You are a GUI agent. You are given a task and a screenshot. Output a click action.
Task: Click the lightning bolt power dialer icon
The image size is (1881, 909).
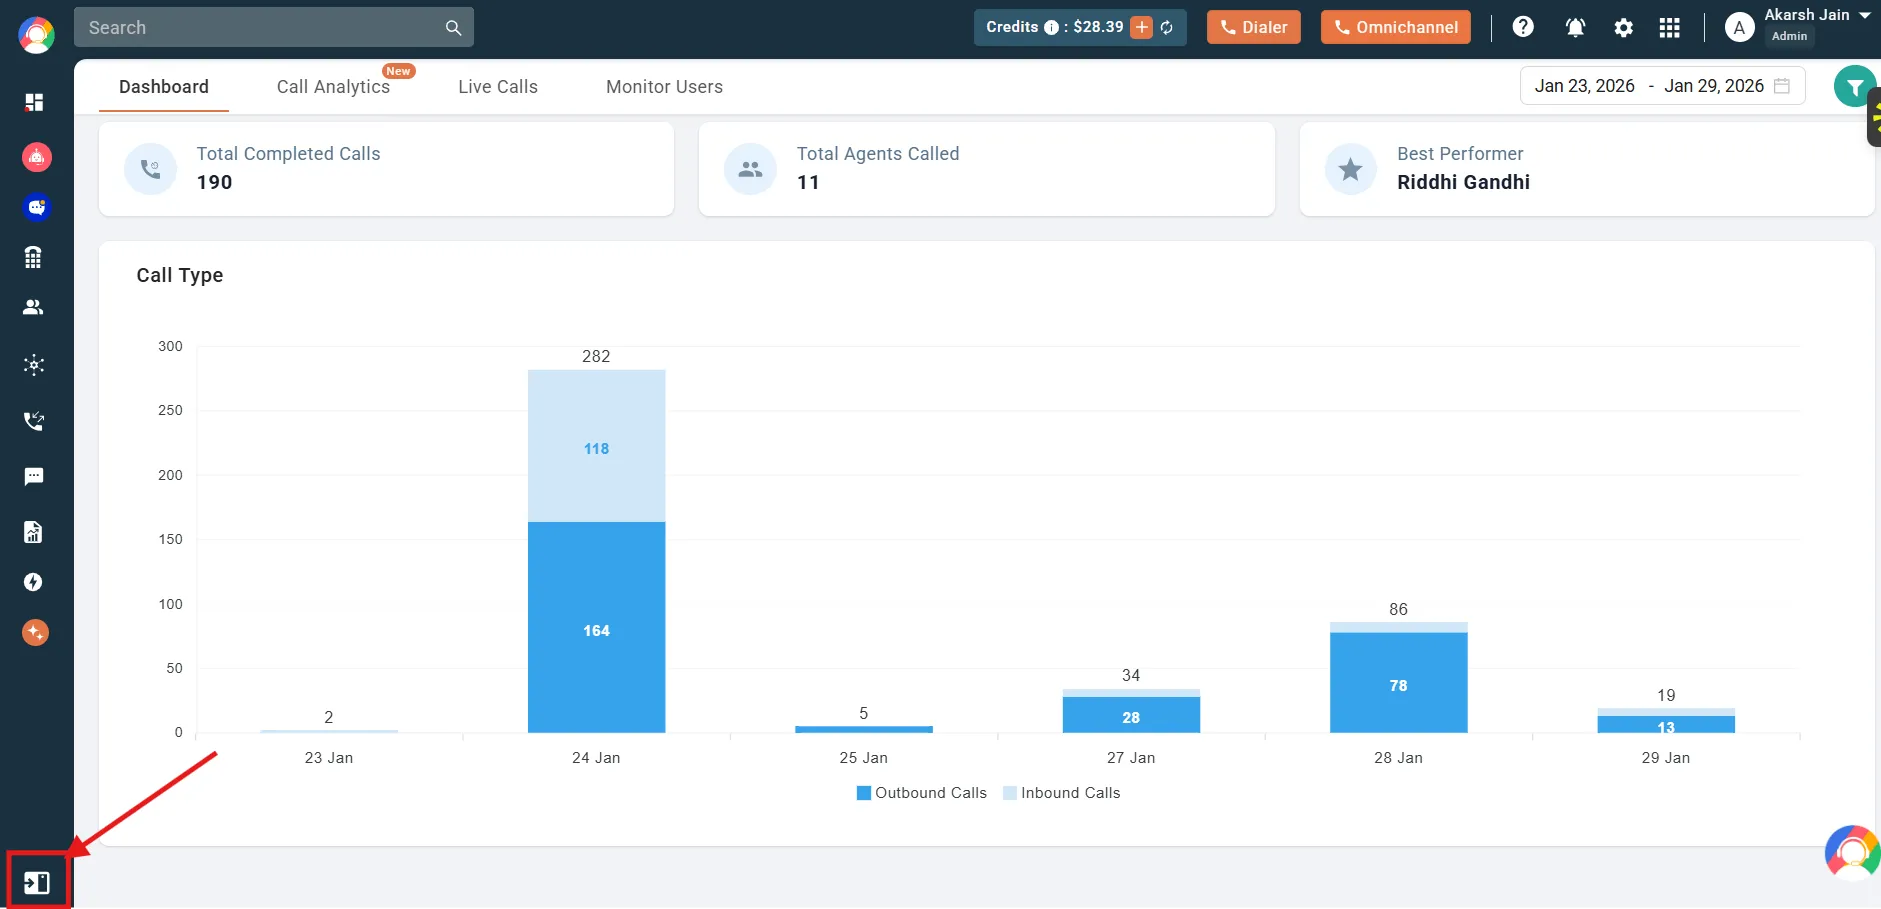(x=35, y=582)
